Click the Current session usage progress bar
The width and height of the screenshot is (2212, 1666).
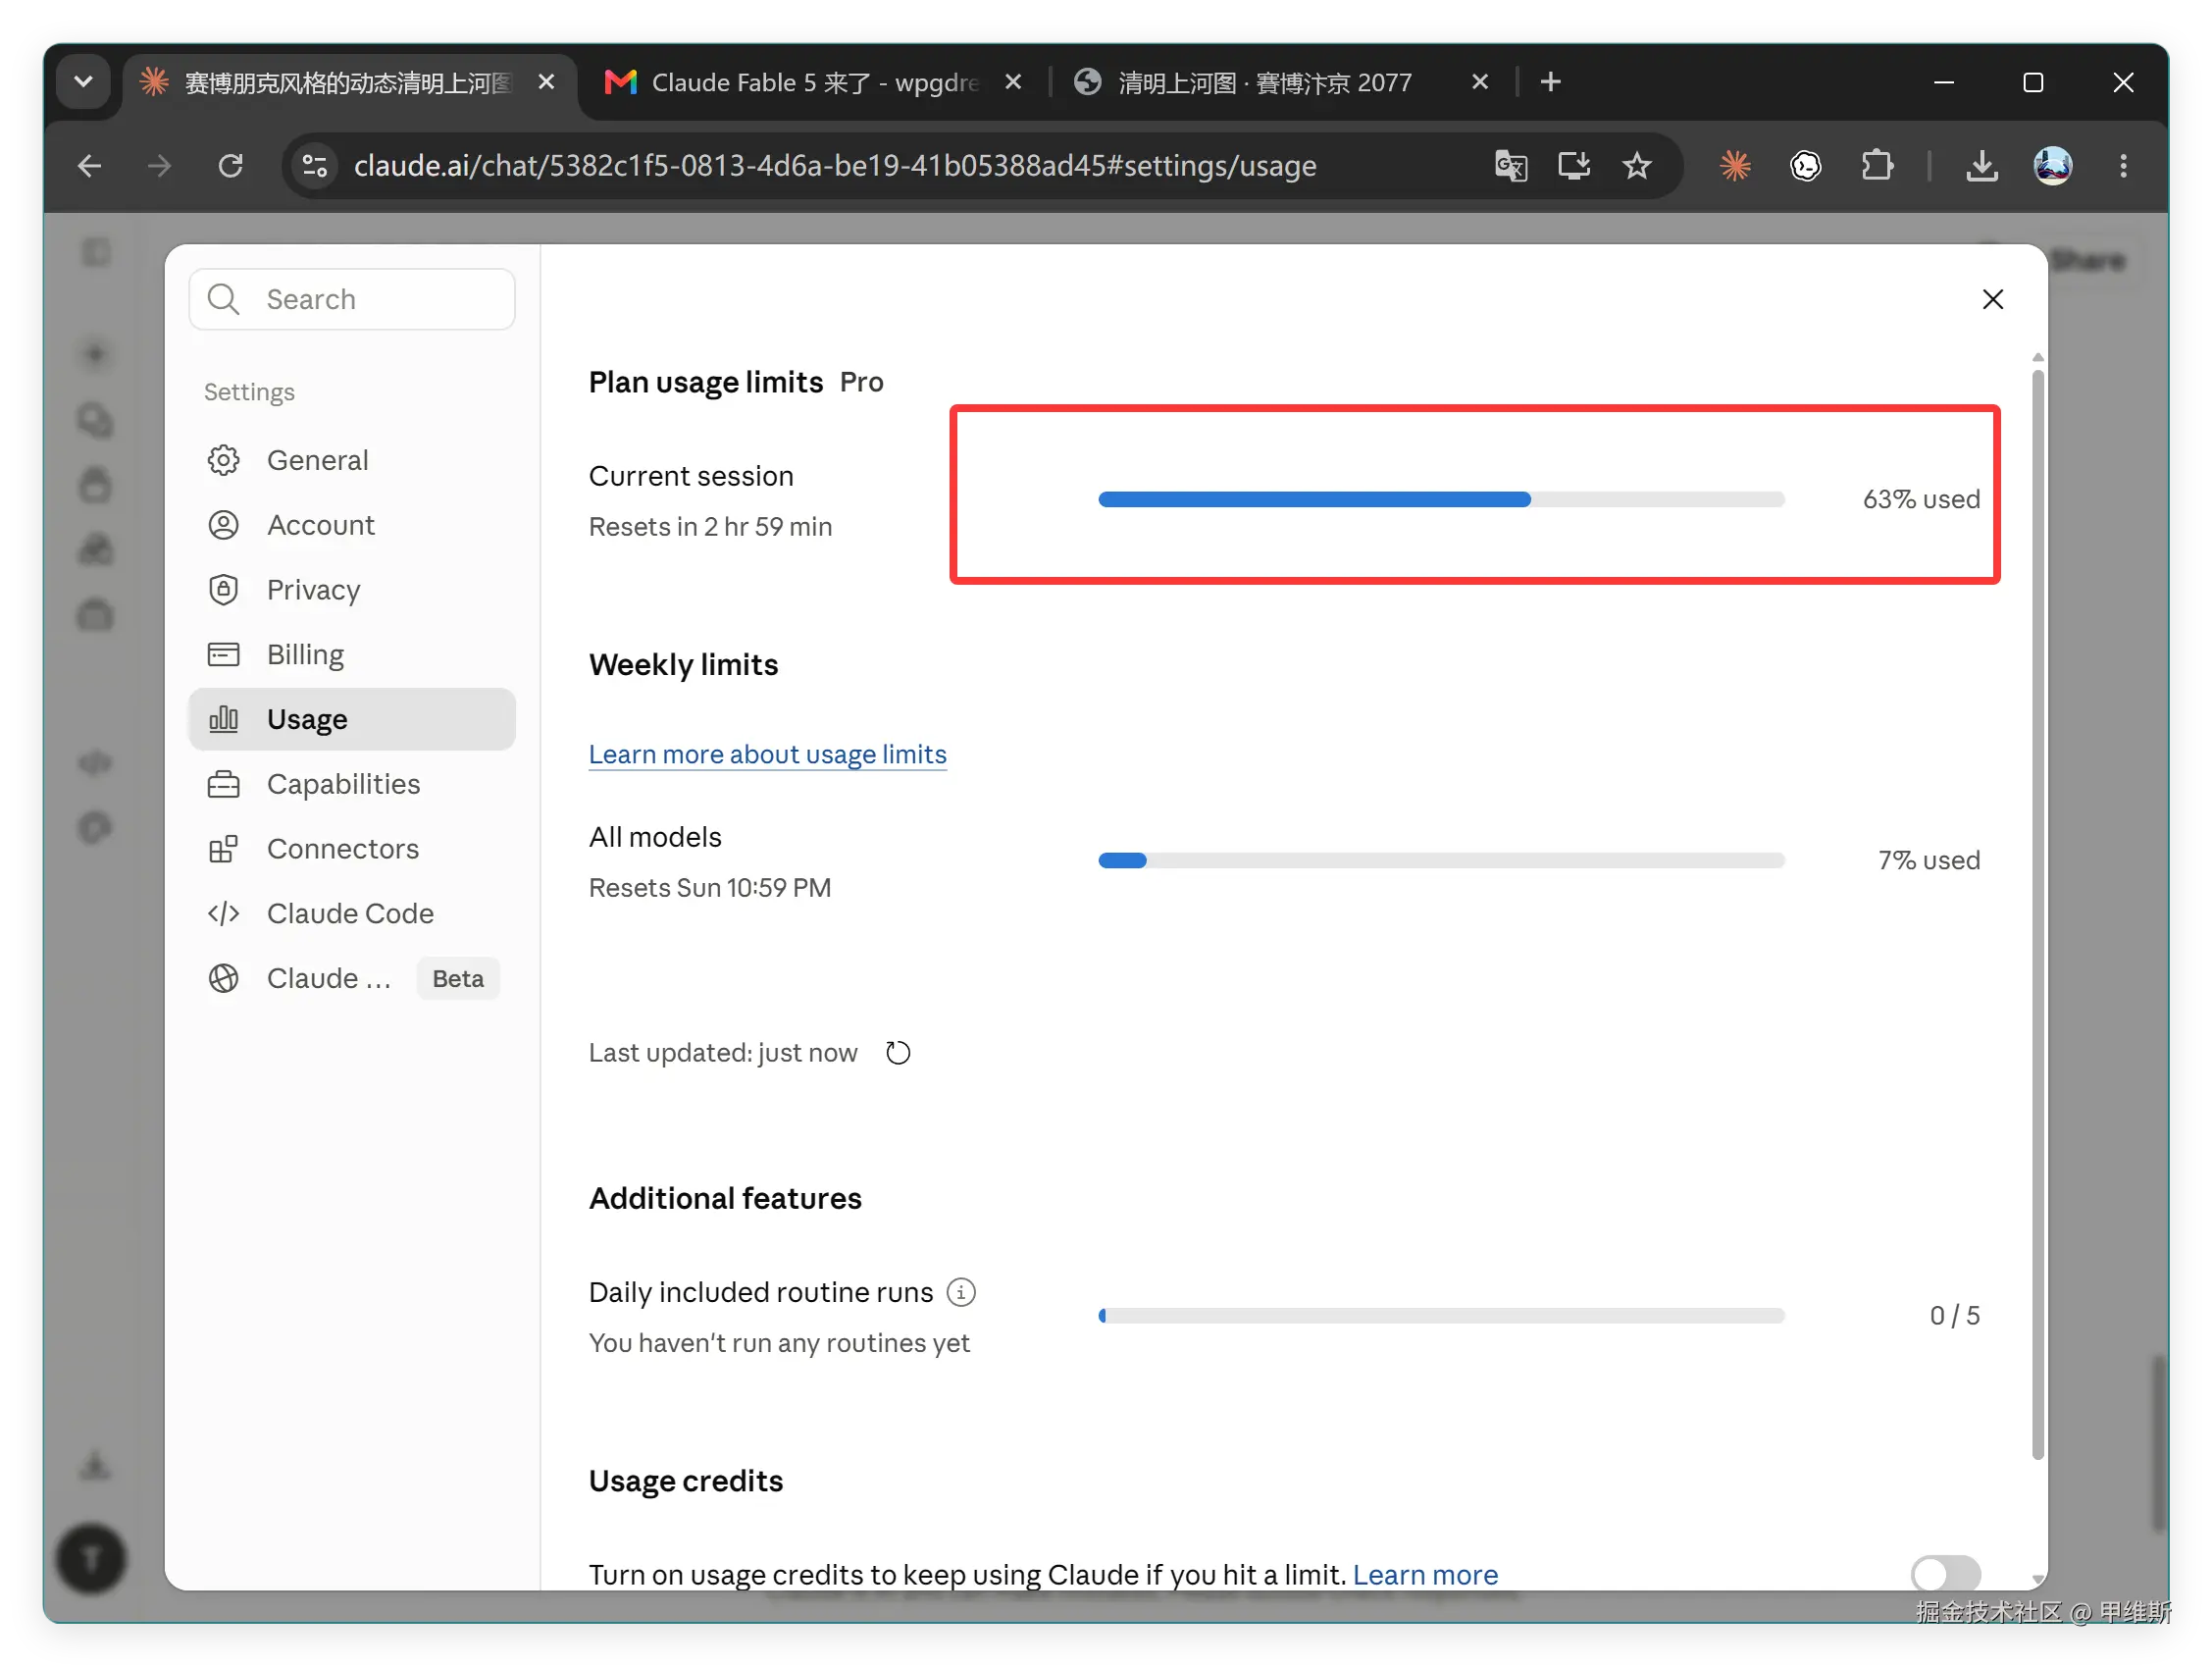click(1441, 500)
